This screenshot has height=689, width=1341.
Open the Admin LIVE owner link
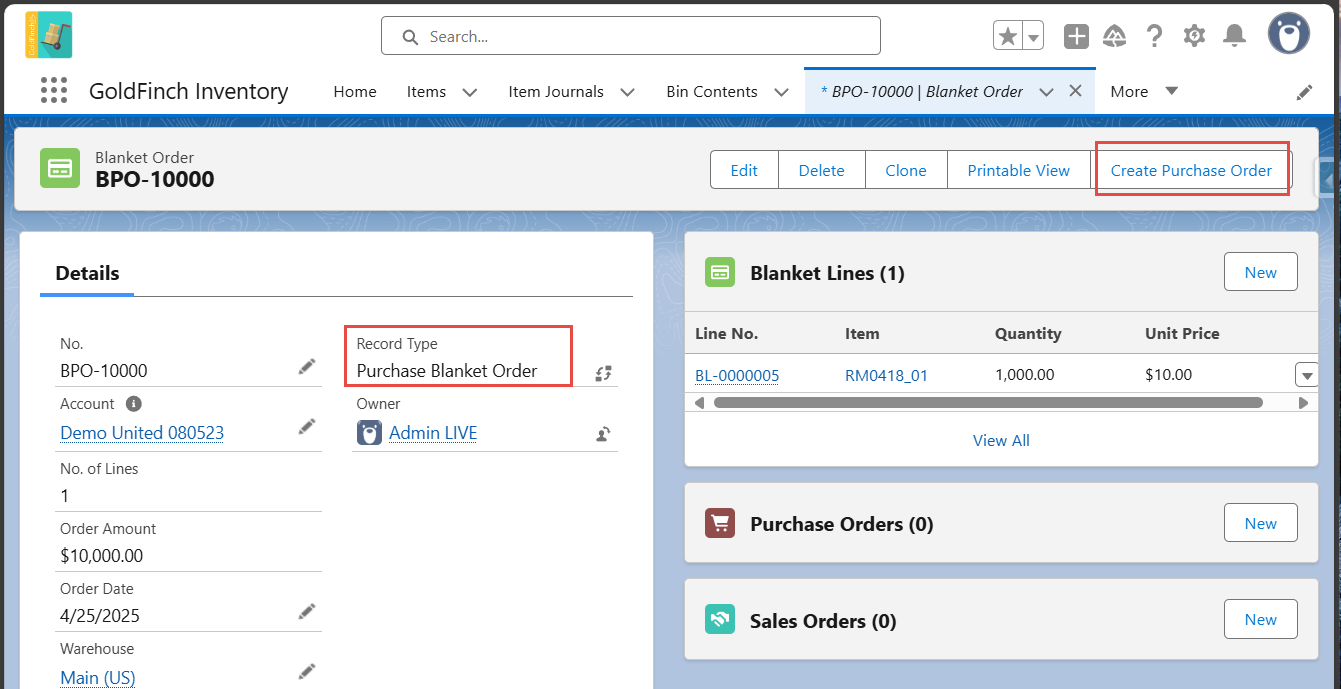click(x=433, y=433)
